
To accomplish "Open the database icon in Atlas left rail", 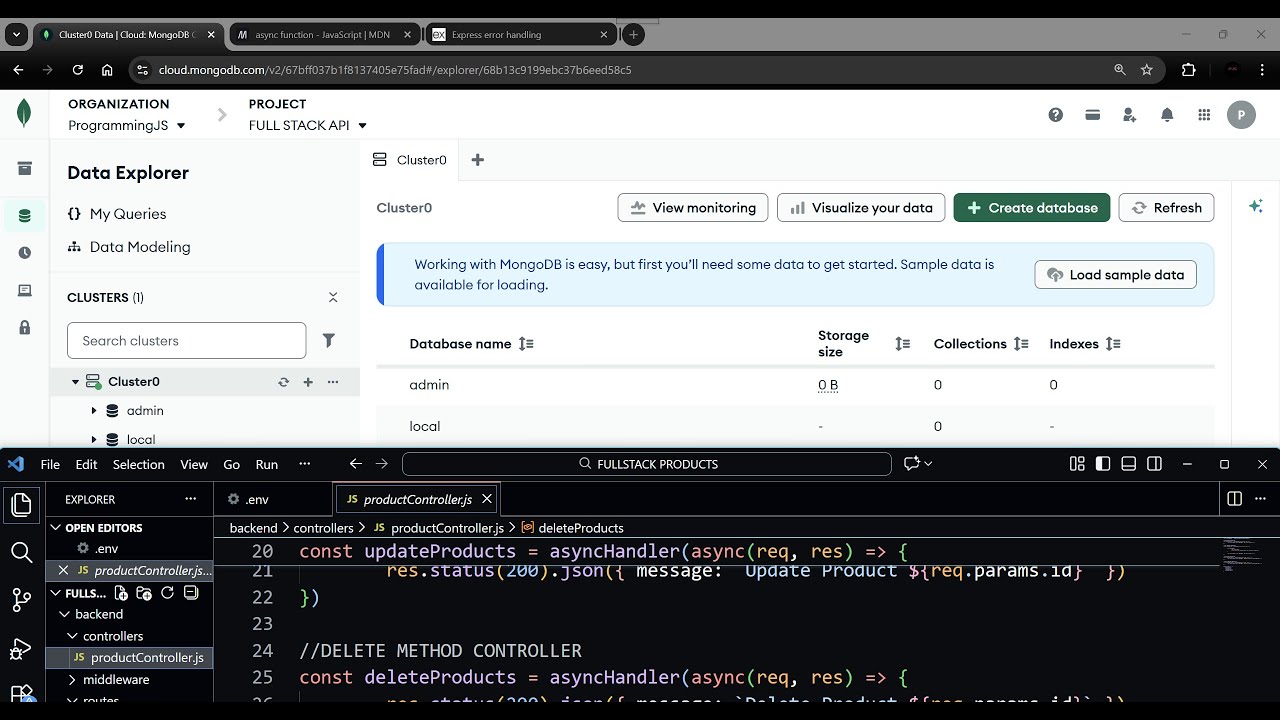I will point(25,215).
